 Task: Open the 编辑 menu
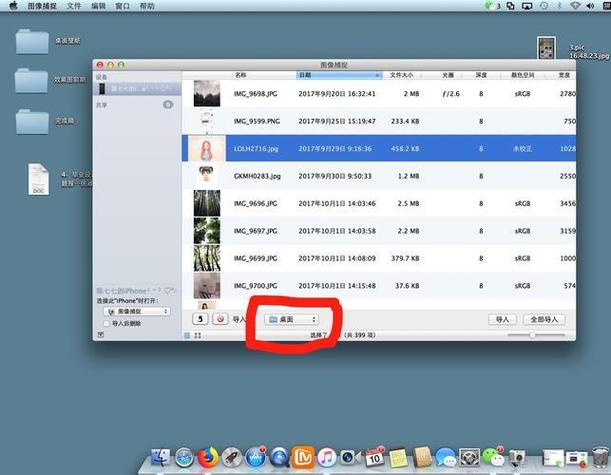pos(99,6)
